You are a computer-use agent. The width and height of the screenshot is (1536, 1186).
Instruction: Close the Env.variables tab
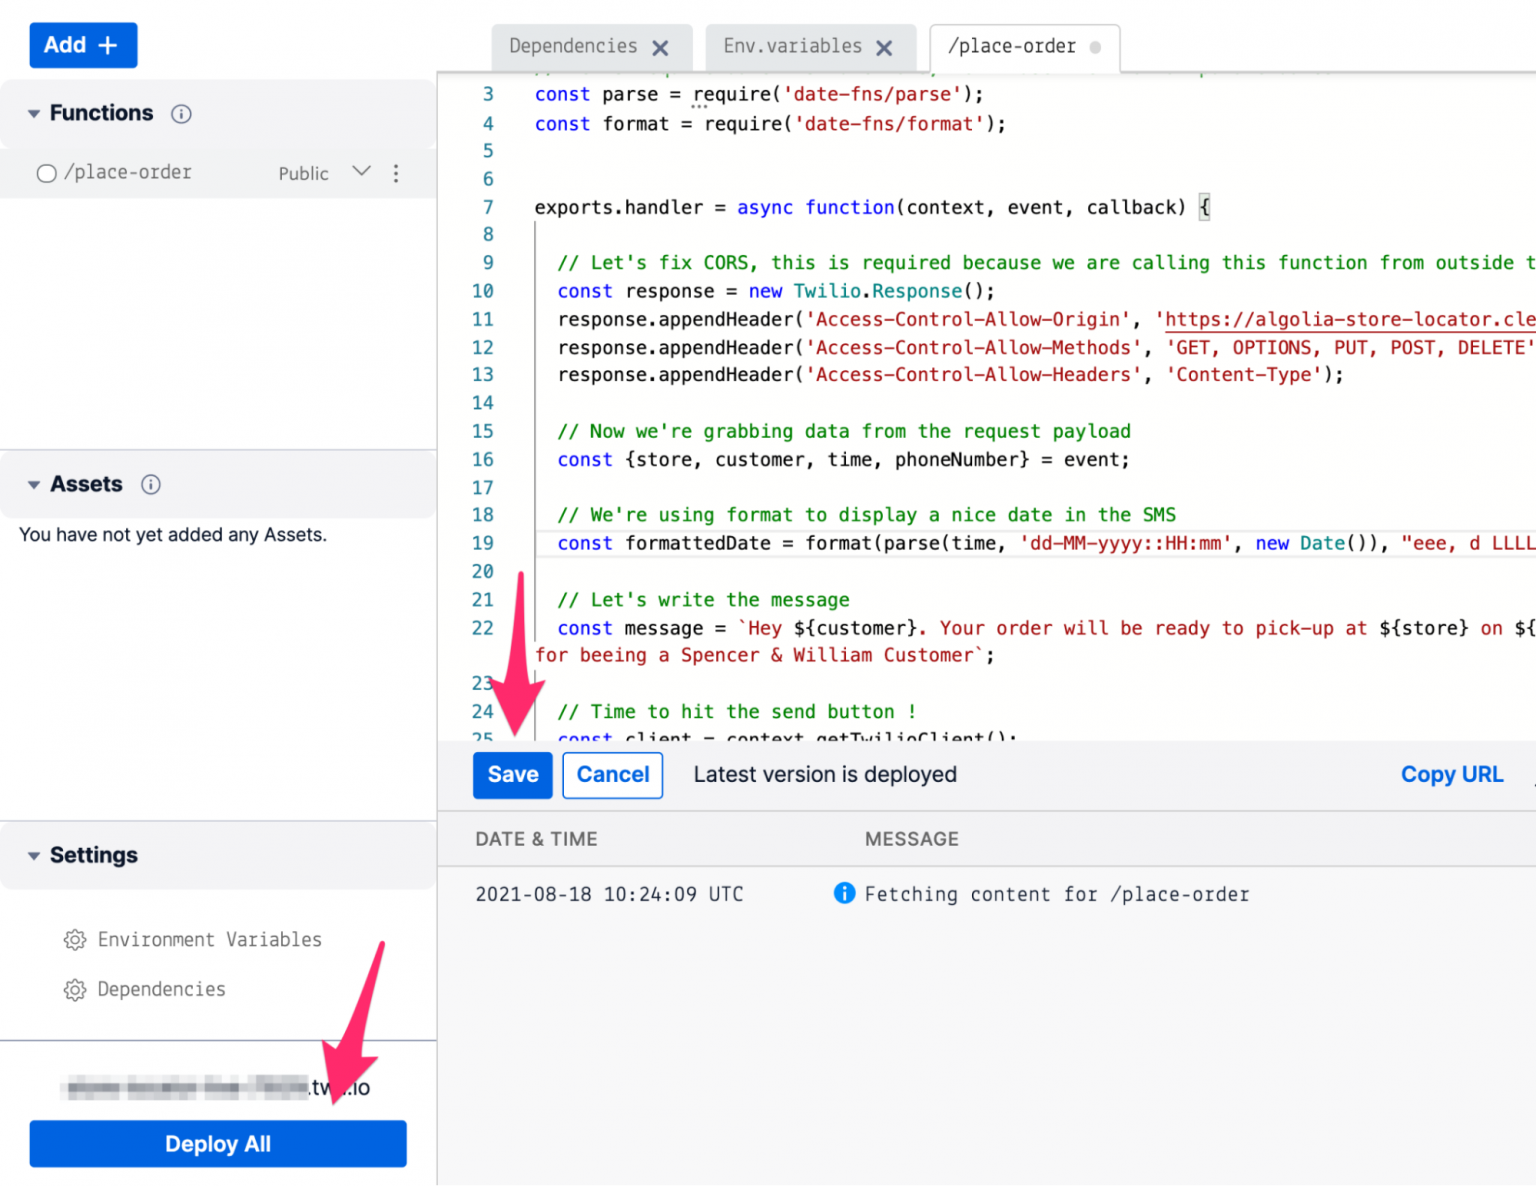884,47
